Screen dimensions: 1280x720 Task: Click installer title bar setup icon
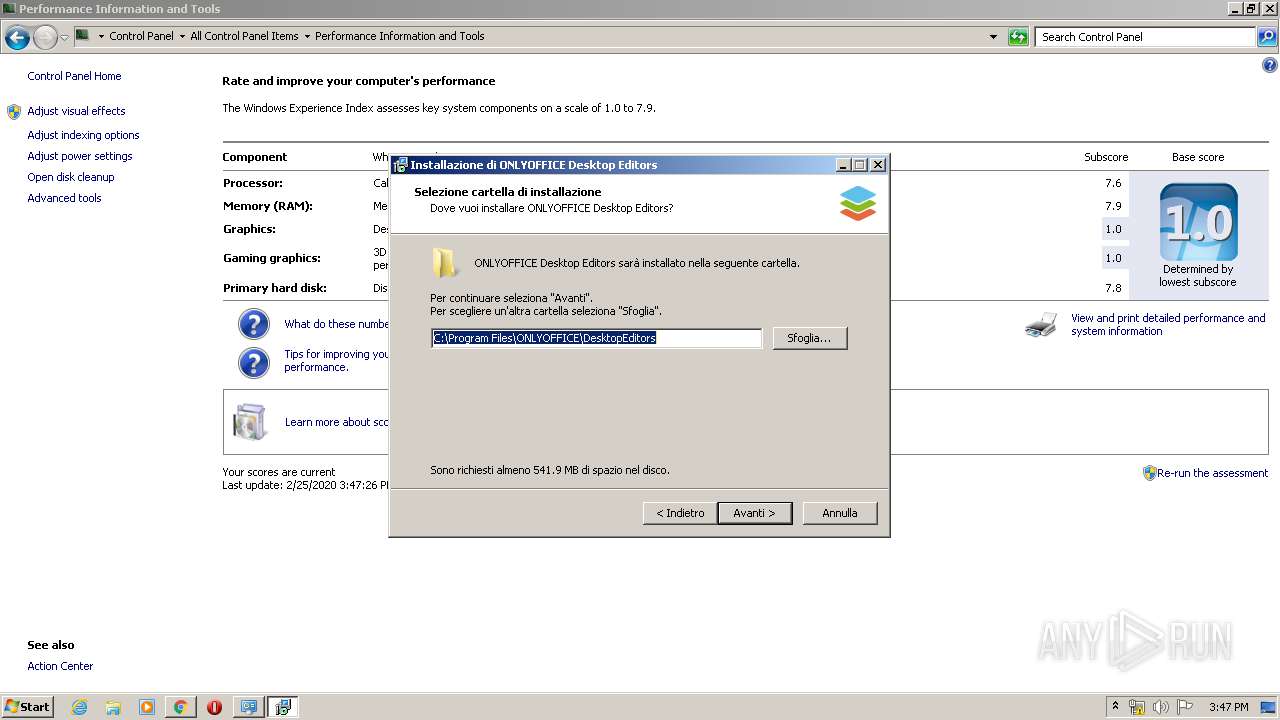(x=401, y=165)
